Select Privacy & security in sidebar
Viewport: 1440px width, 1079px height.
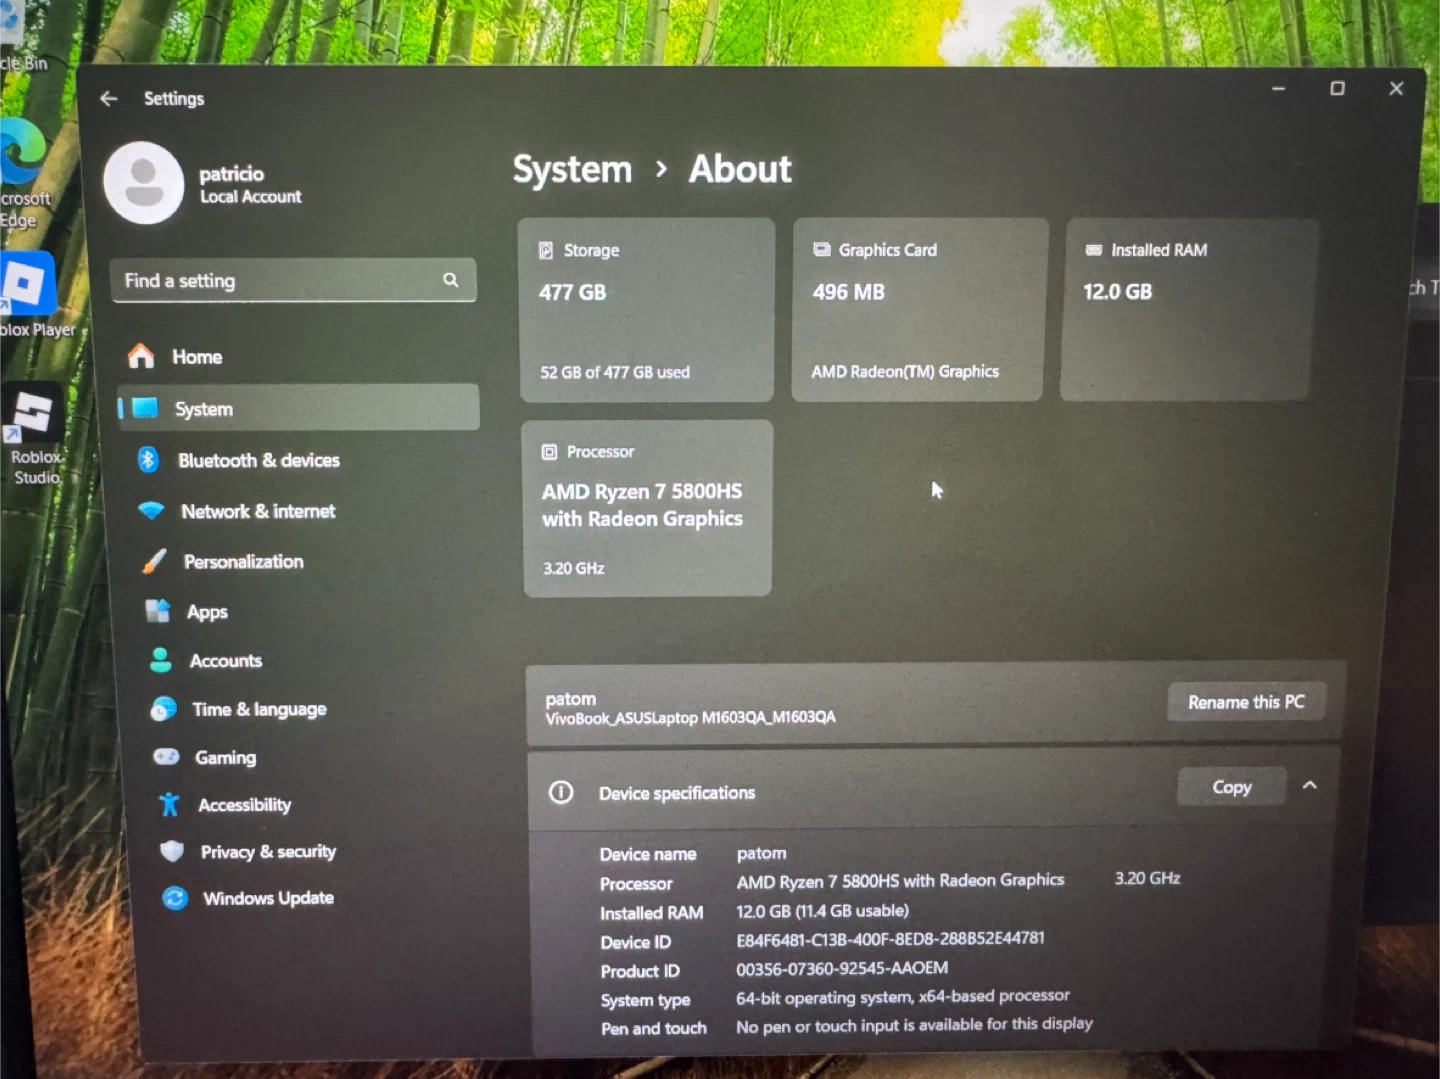[x=268, y=852]
